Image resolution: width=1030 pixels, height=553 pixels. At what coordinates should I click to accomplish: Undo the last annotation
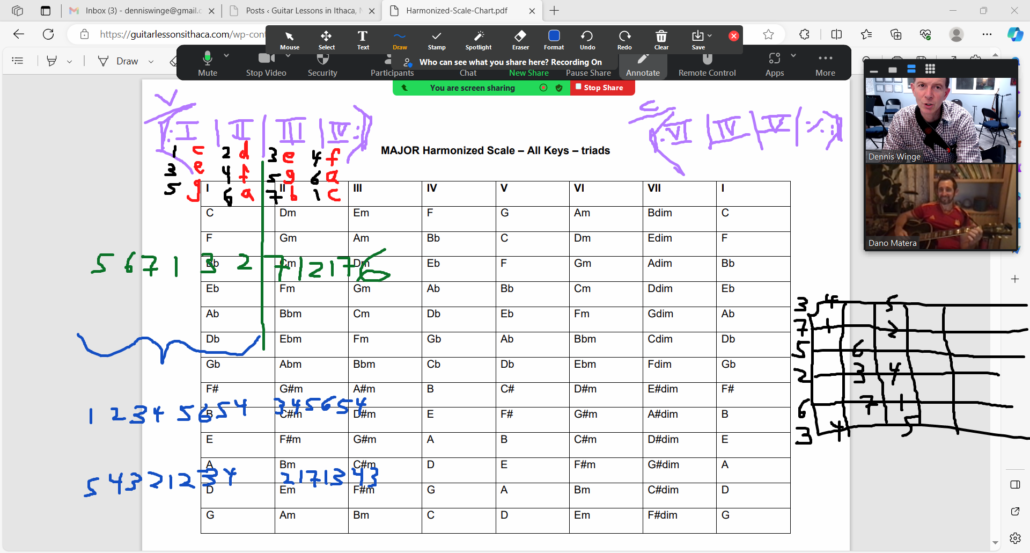pyautogui.click(x=587, y=39)
